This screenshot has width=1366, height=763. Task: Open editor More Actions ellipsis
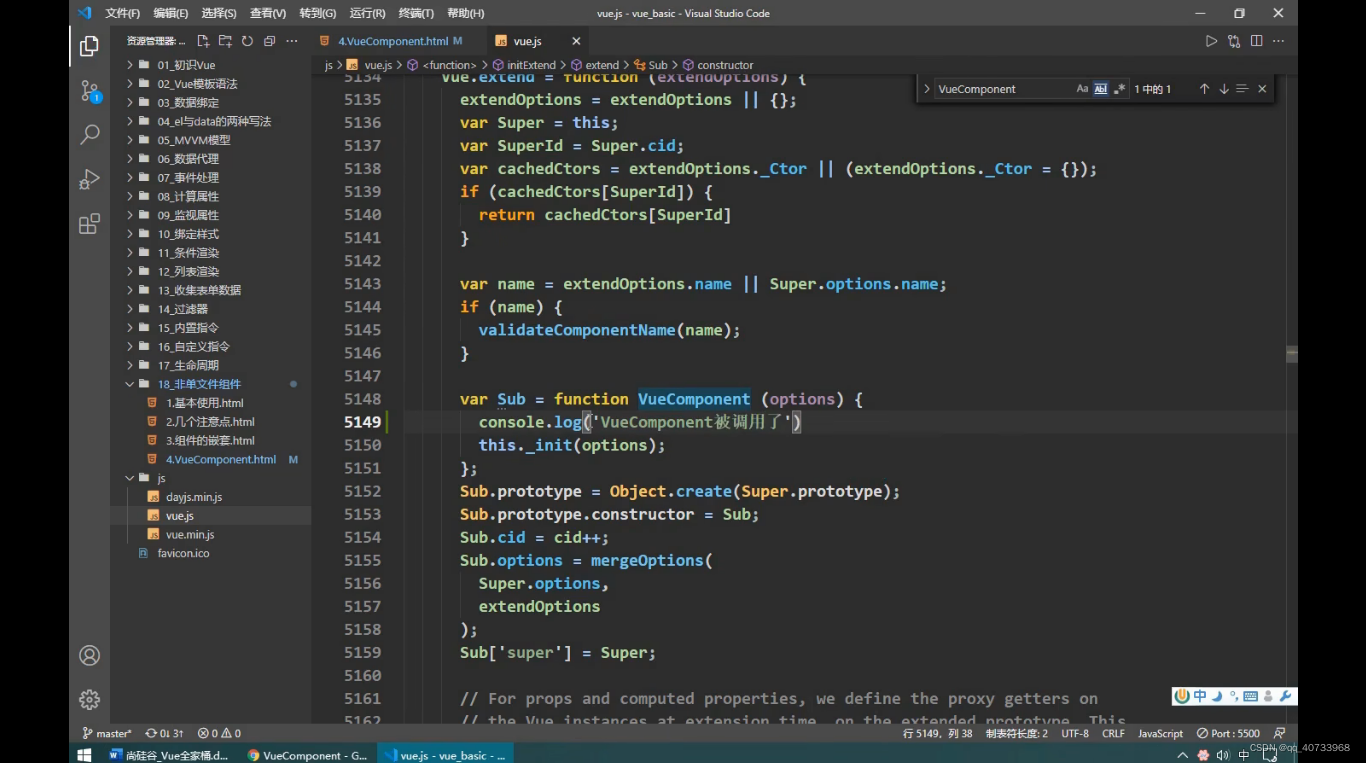[x=1278, y=41]
